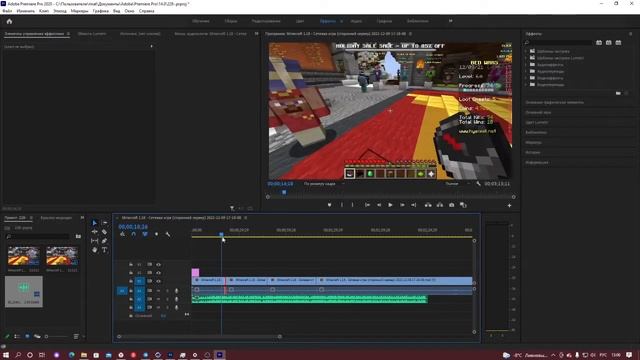
Task: Toggle Linked Selection in timeline
Action: coord(145,234)
